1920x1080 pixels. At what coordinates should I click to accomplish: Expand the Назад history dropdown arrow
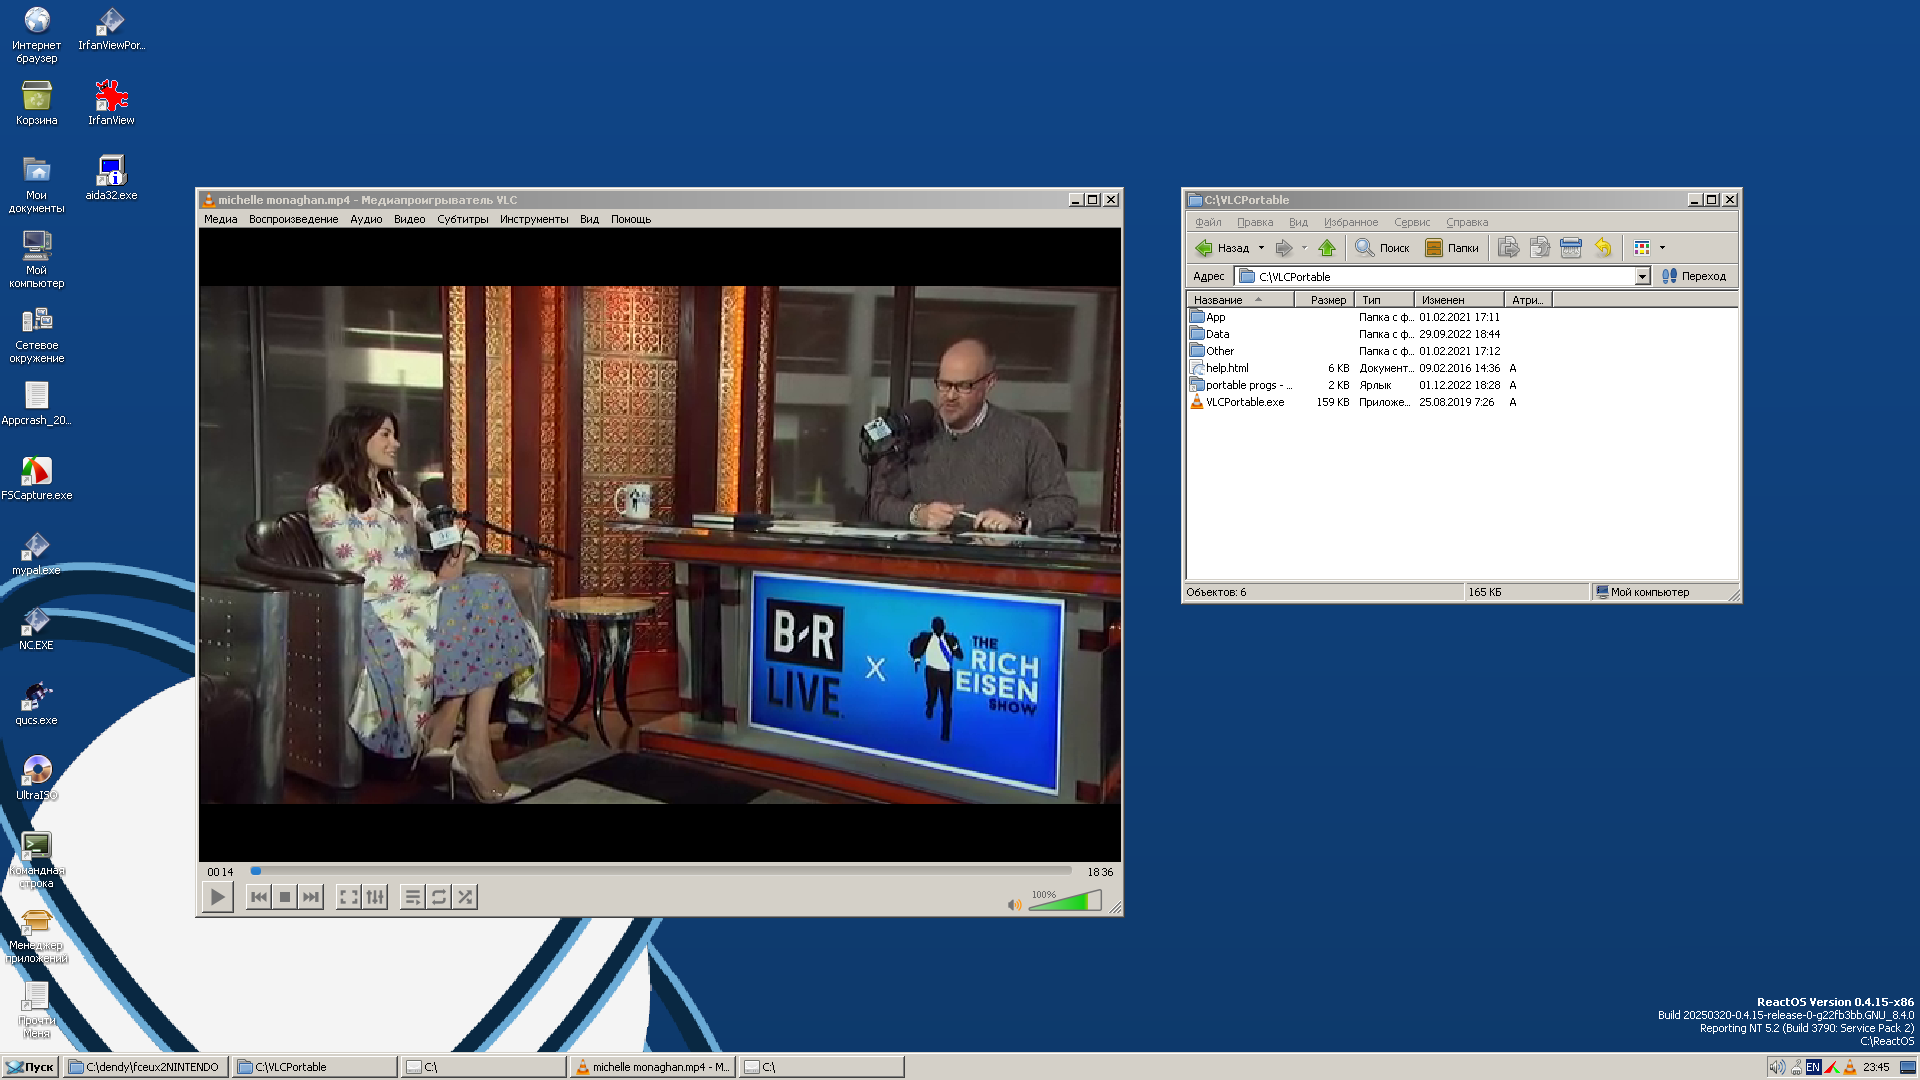click(x=1261, y=248)
